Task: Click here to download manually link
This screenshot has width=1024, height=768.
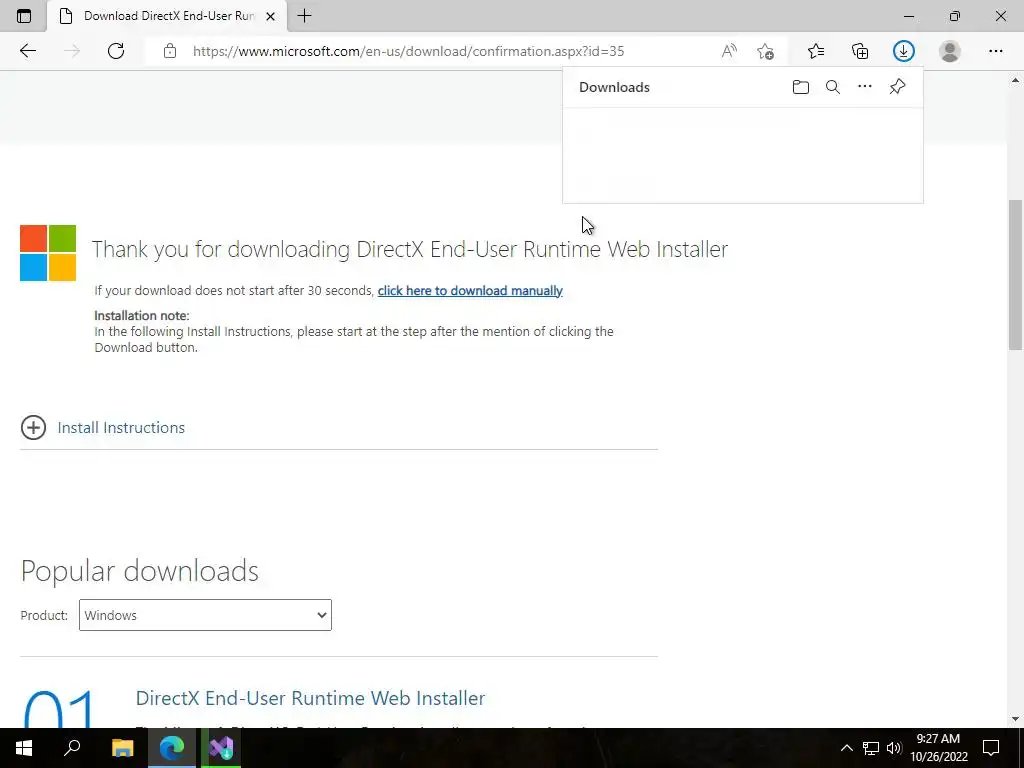Action: [x=470, y=291]
